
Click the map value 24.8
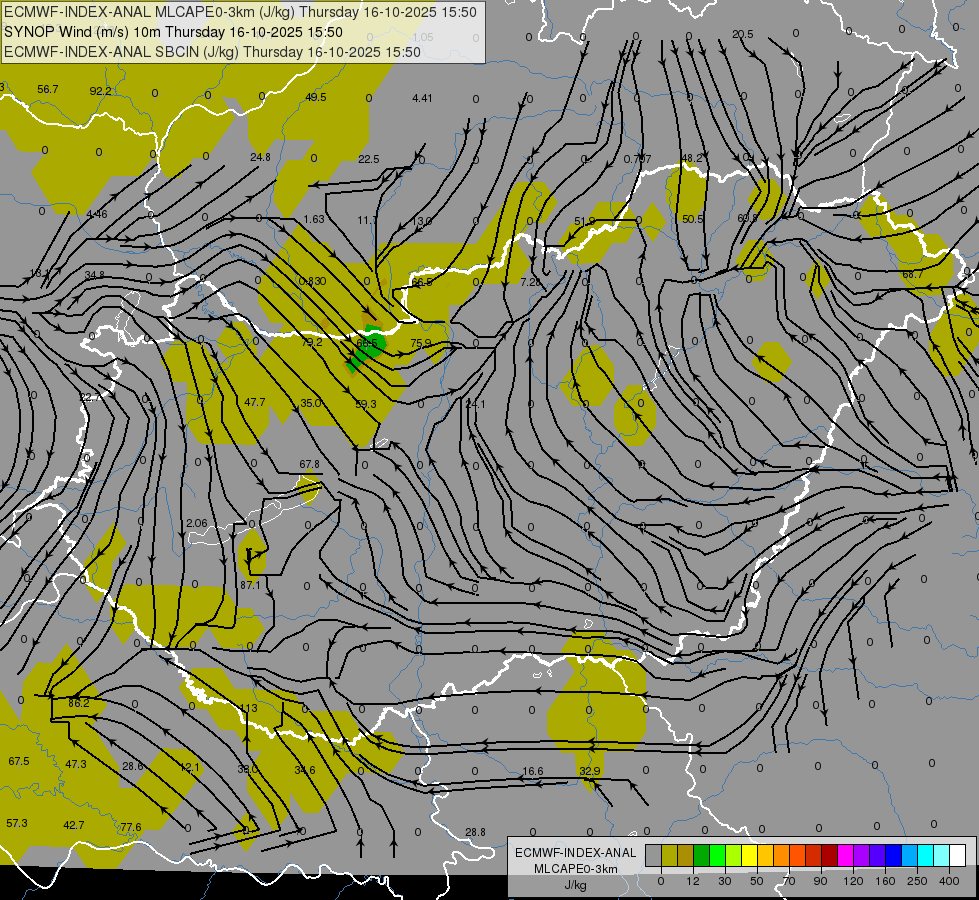click(260, 157)
